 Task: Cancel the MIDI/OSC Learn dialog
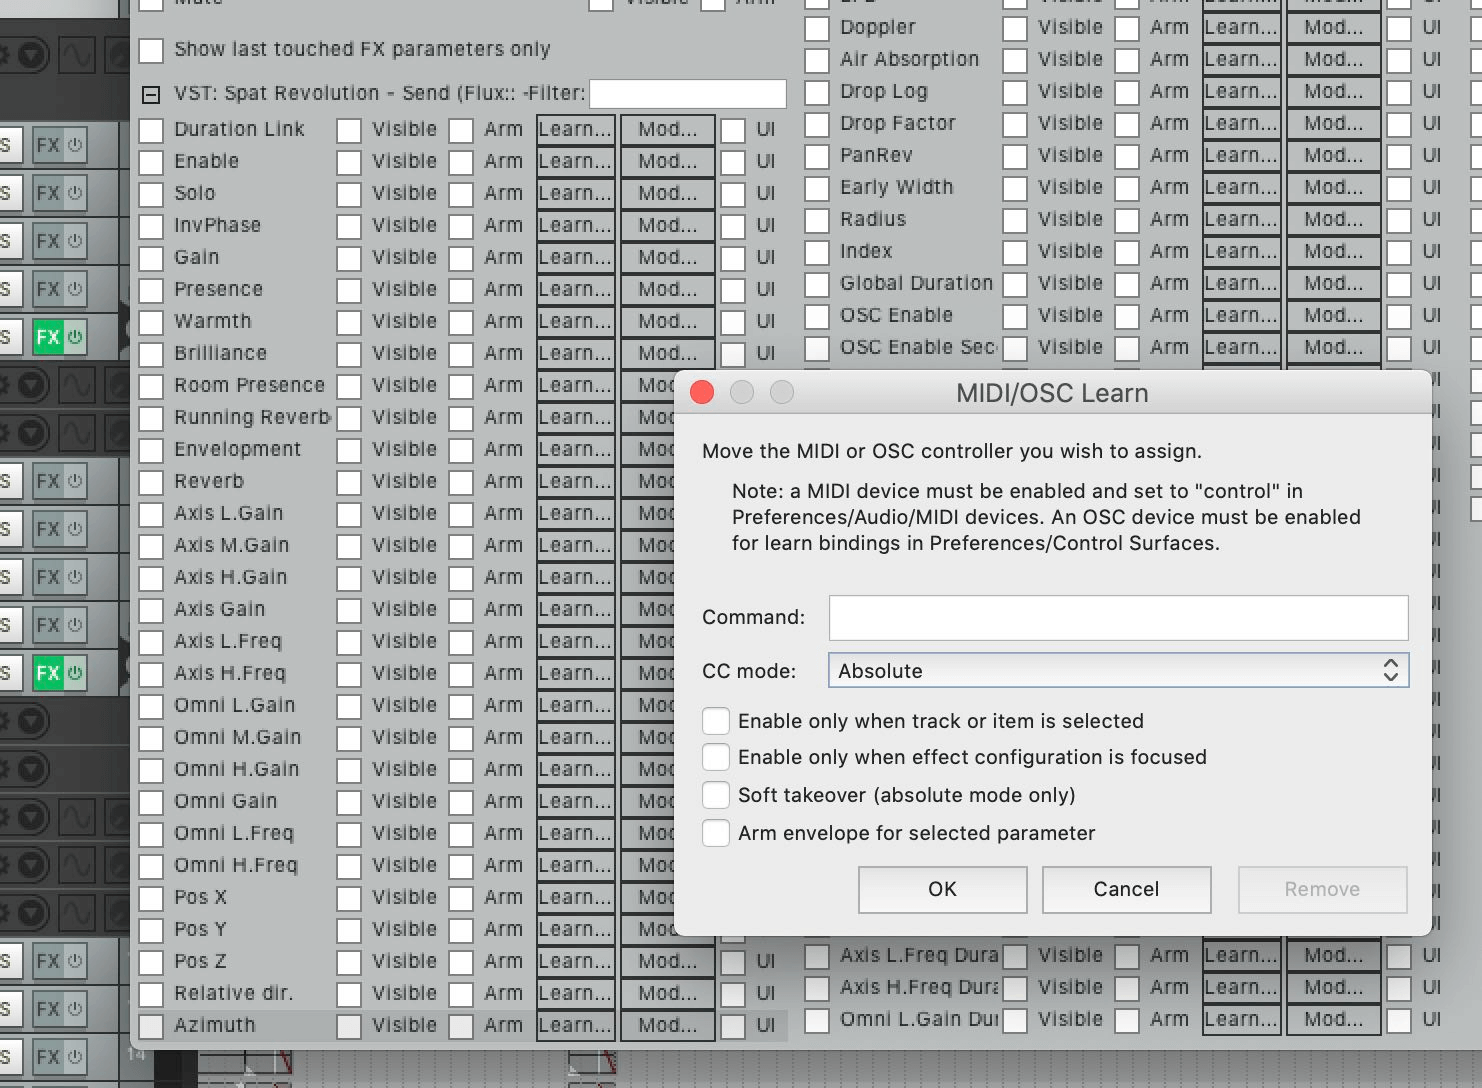tap(1126, 889)
